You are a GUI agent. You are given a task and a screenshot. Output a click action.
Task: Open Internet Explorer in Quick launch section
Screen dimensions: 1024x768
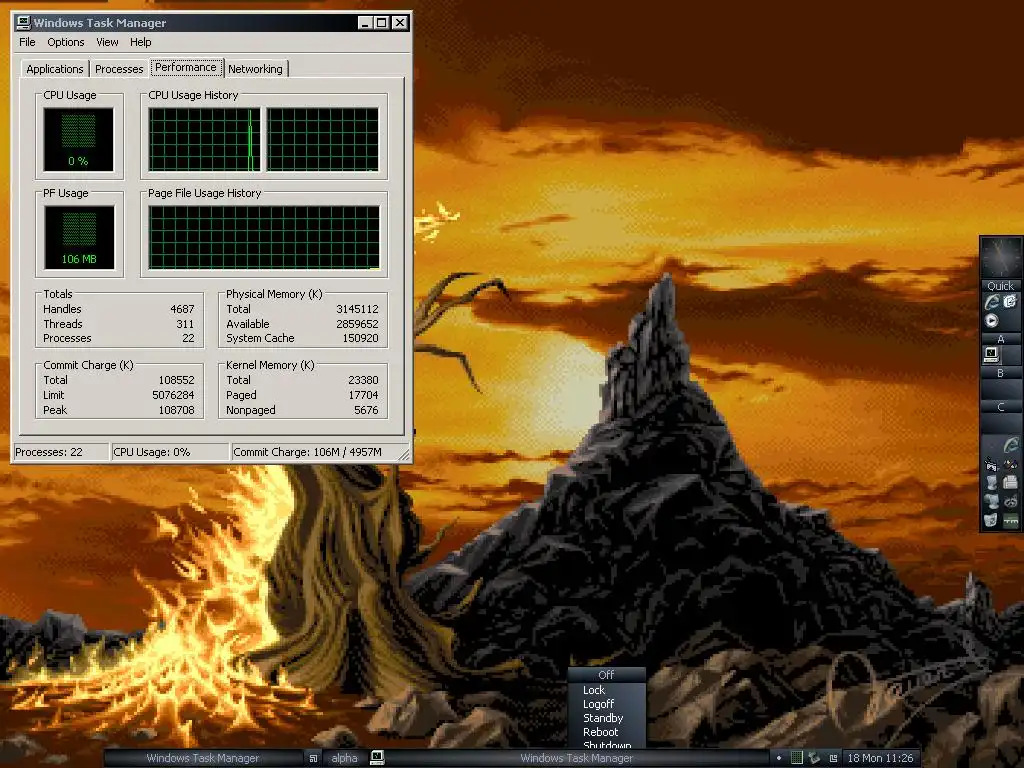tap(991, 302)
